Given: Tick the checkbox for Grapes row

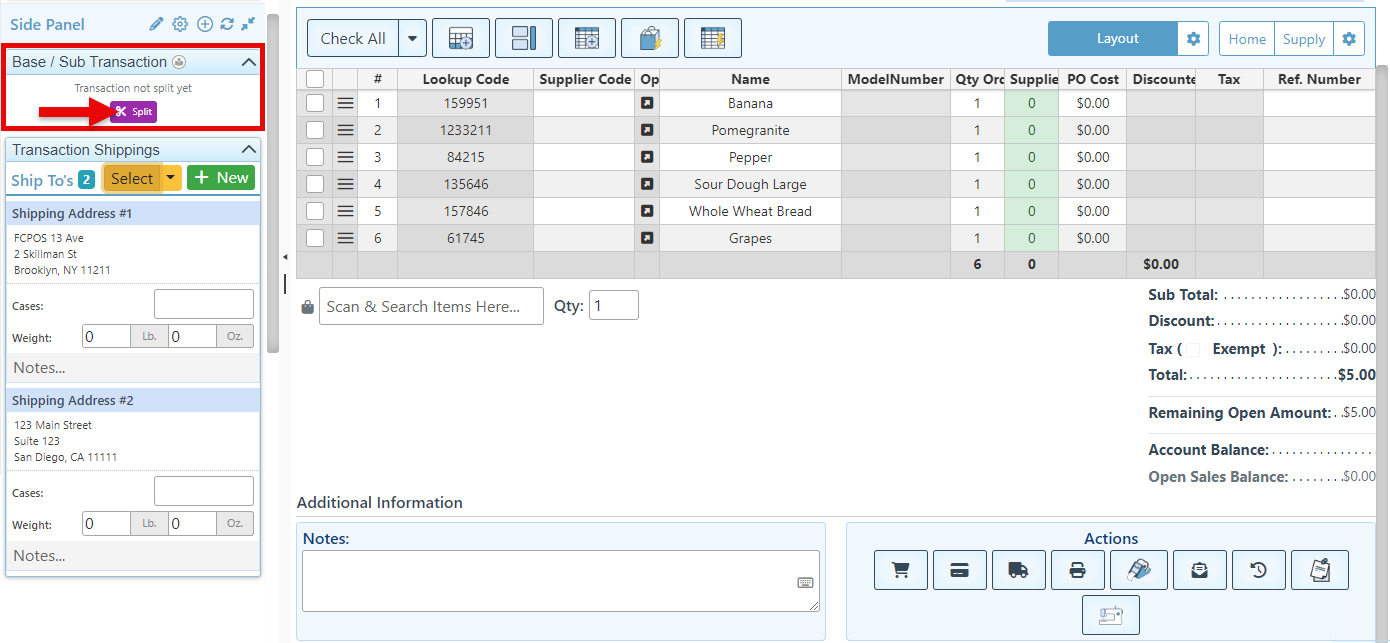Looking at the screenshot, I should (315, 238).
